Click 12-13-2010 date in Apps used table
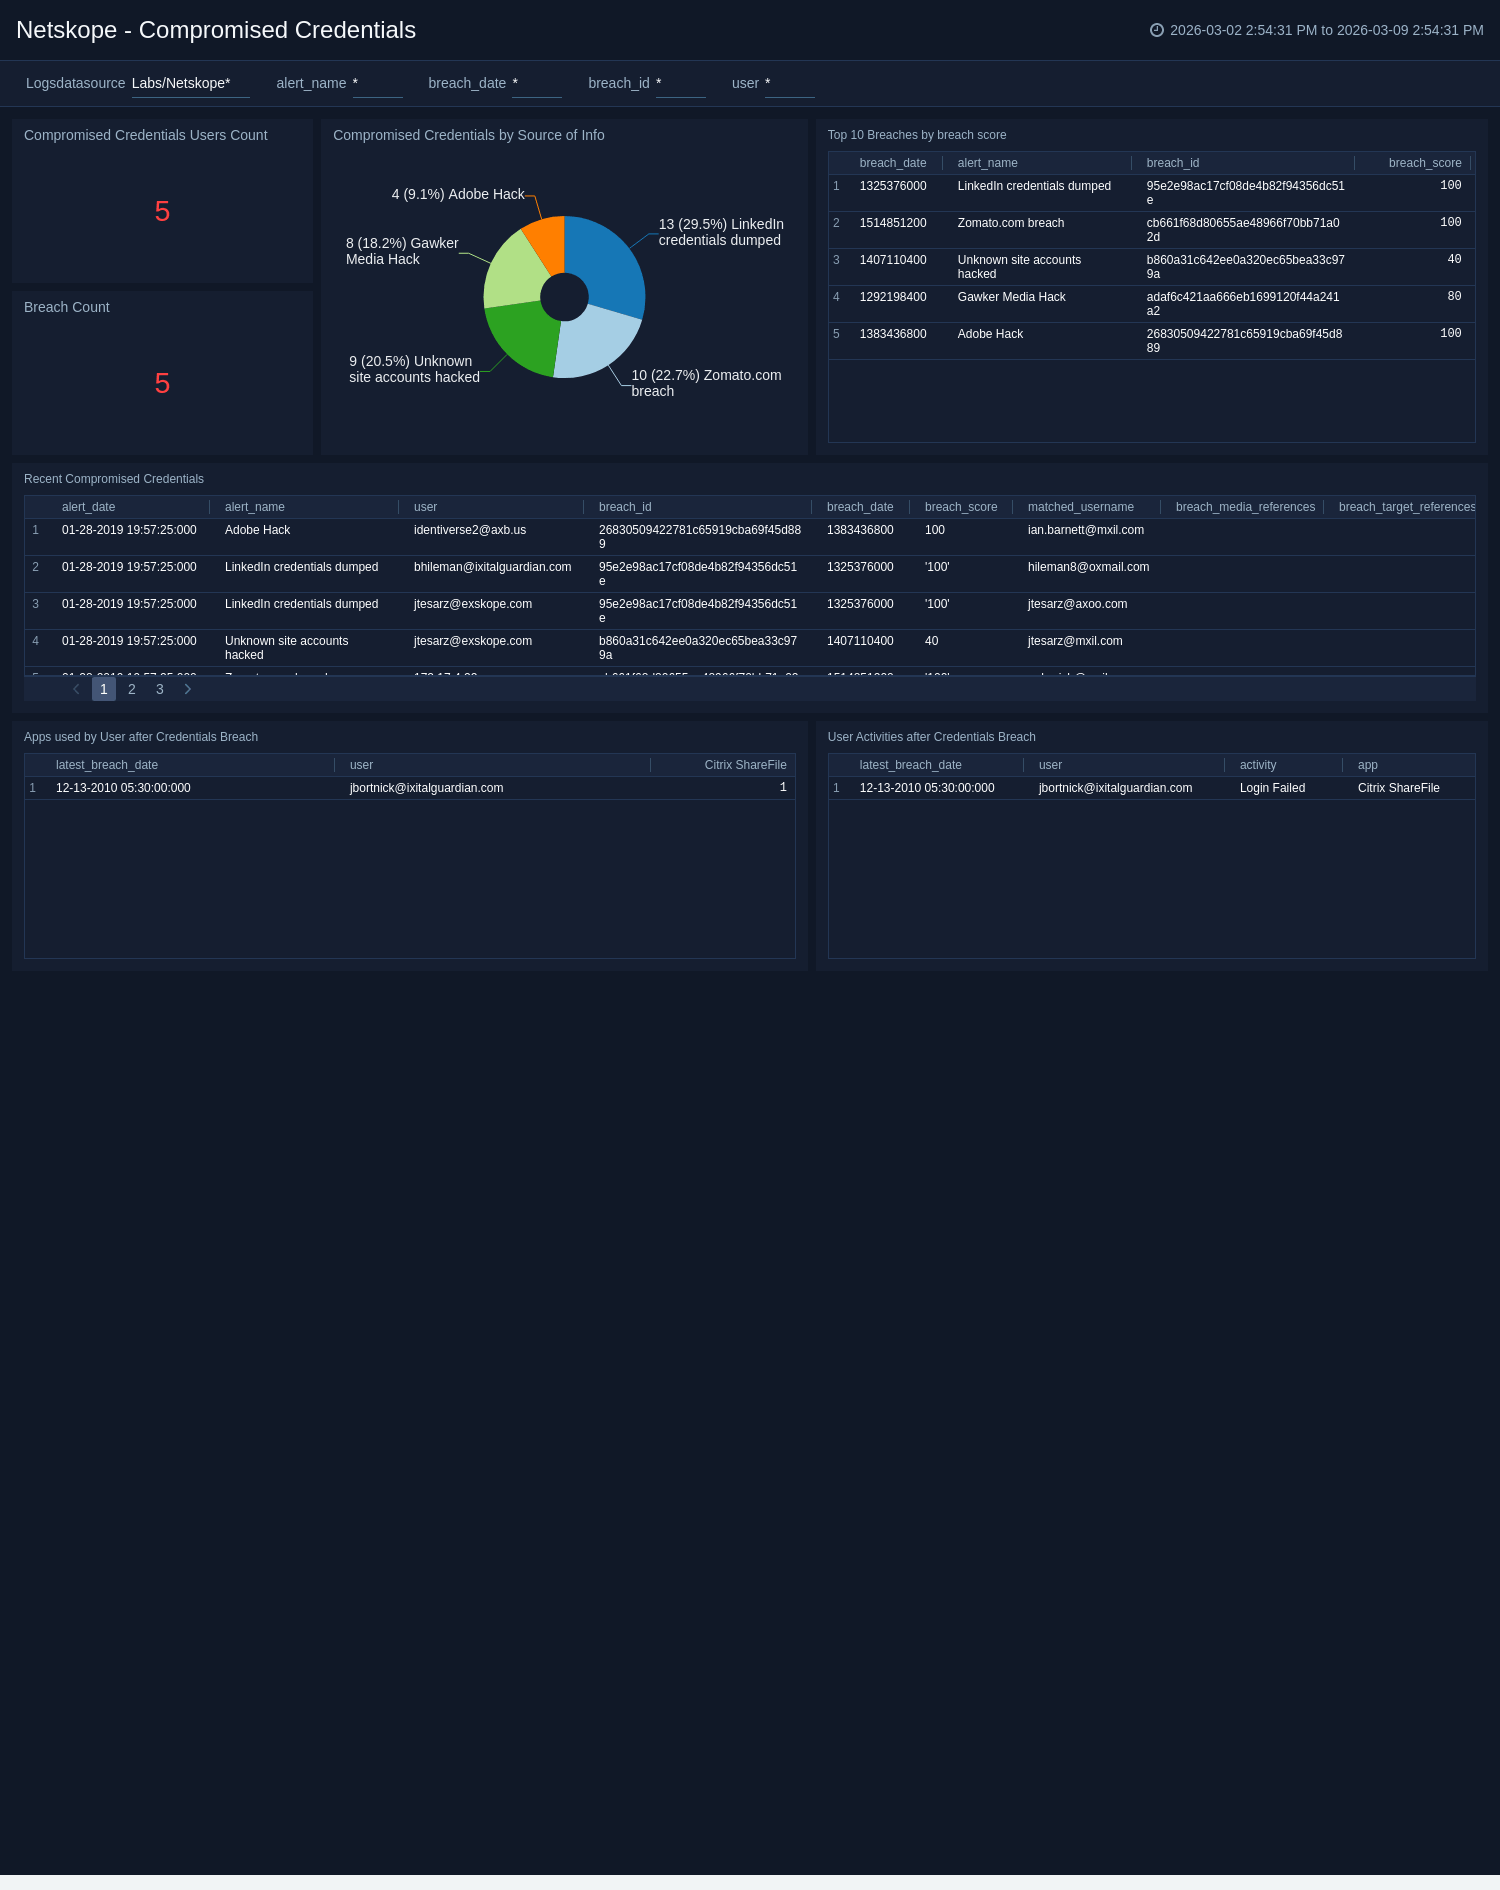 coord(123,788)
